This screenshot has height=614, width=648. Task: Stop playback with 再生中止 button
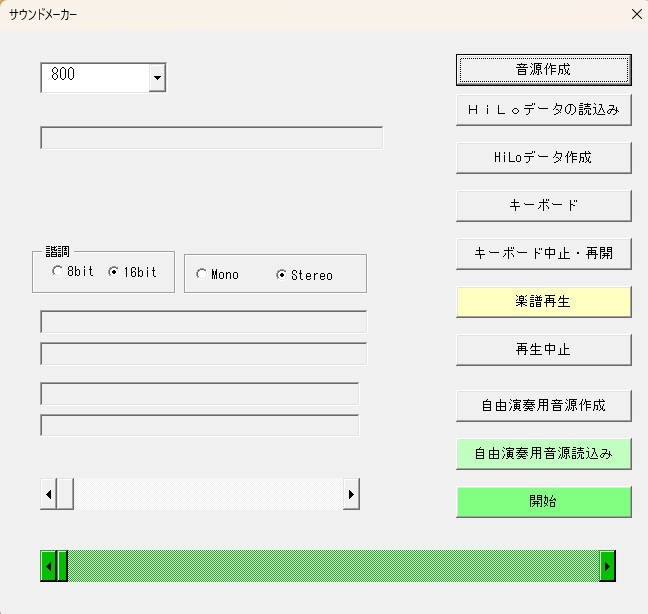[x=543, y=350]
